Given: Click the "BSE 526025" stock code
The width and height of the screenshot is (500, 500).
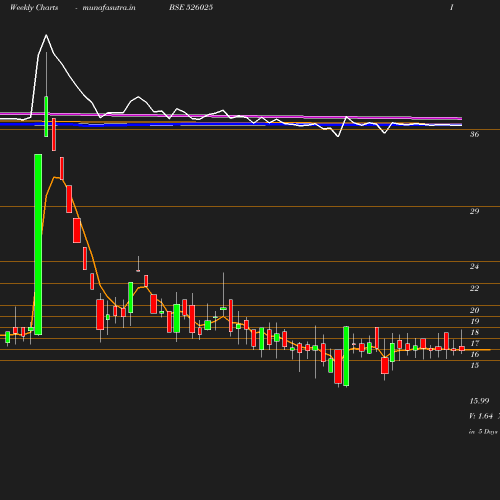Looking at the screenshot, I should coord(191,7).
